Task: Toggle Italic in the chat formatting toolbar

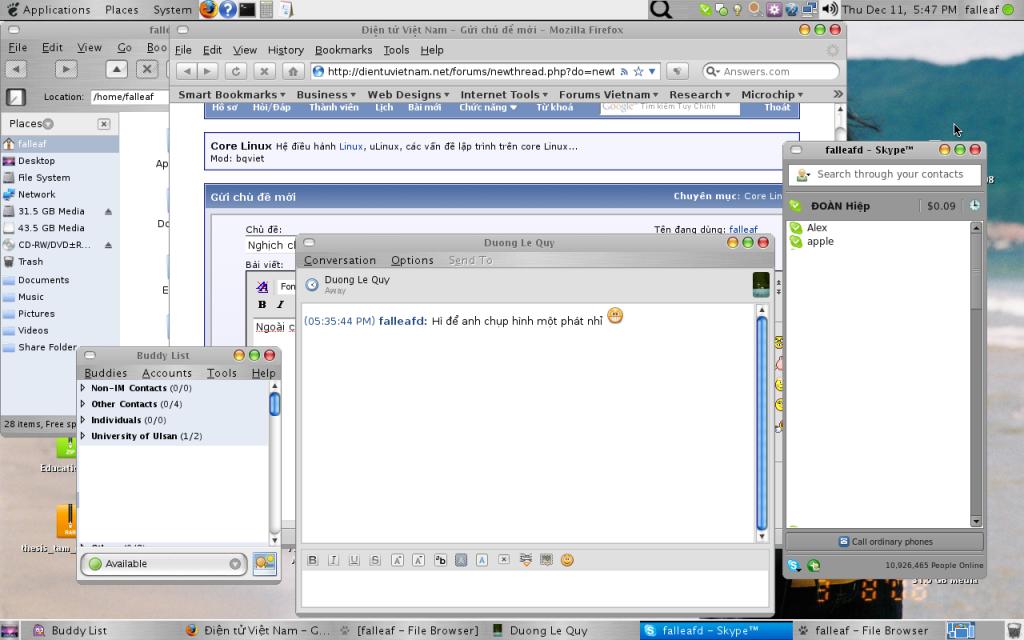Action: (x=333, y=560)
